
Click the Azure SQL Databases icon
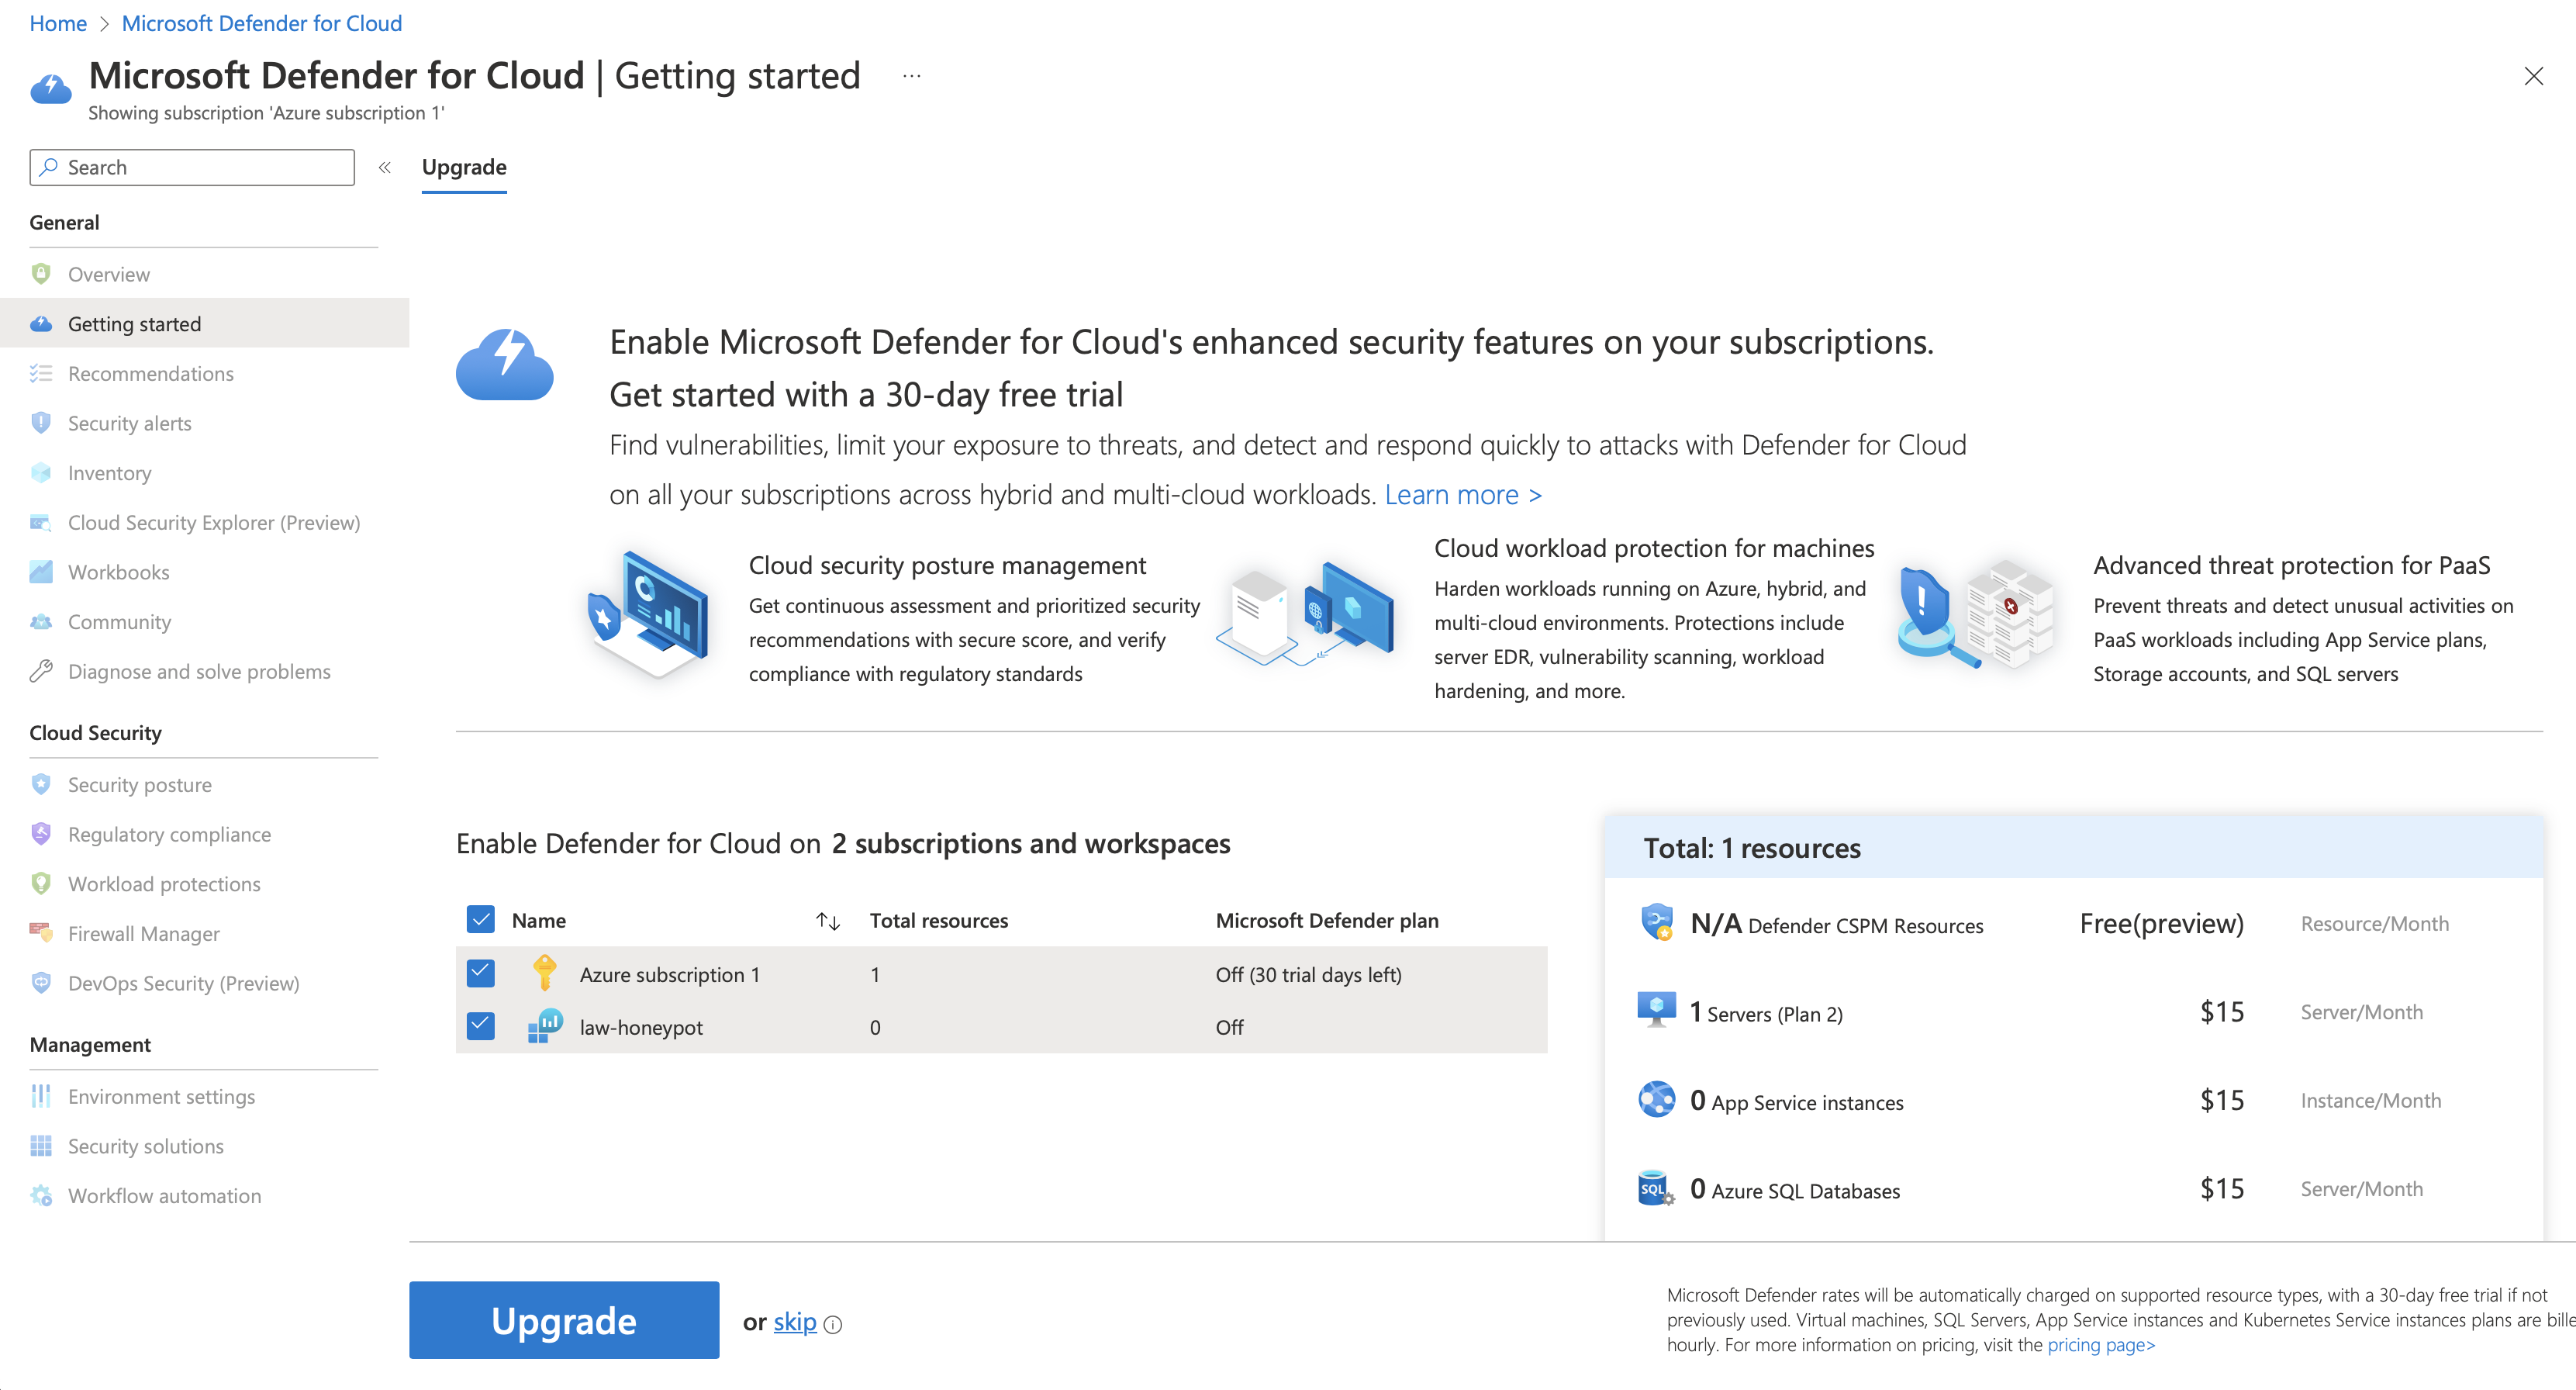(x=1657, y=1188)
